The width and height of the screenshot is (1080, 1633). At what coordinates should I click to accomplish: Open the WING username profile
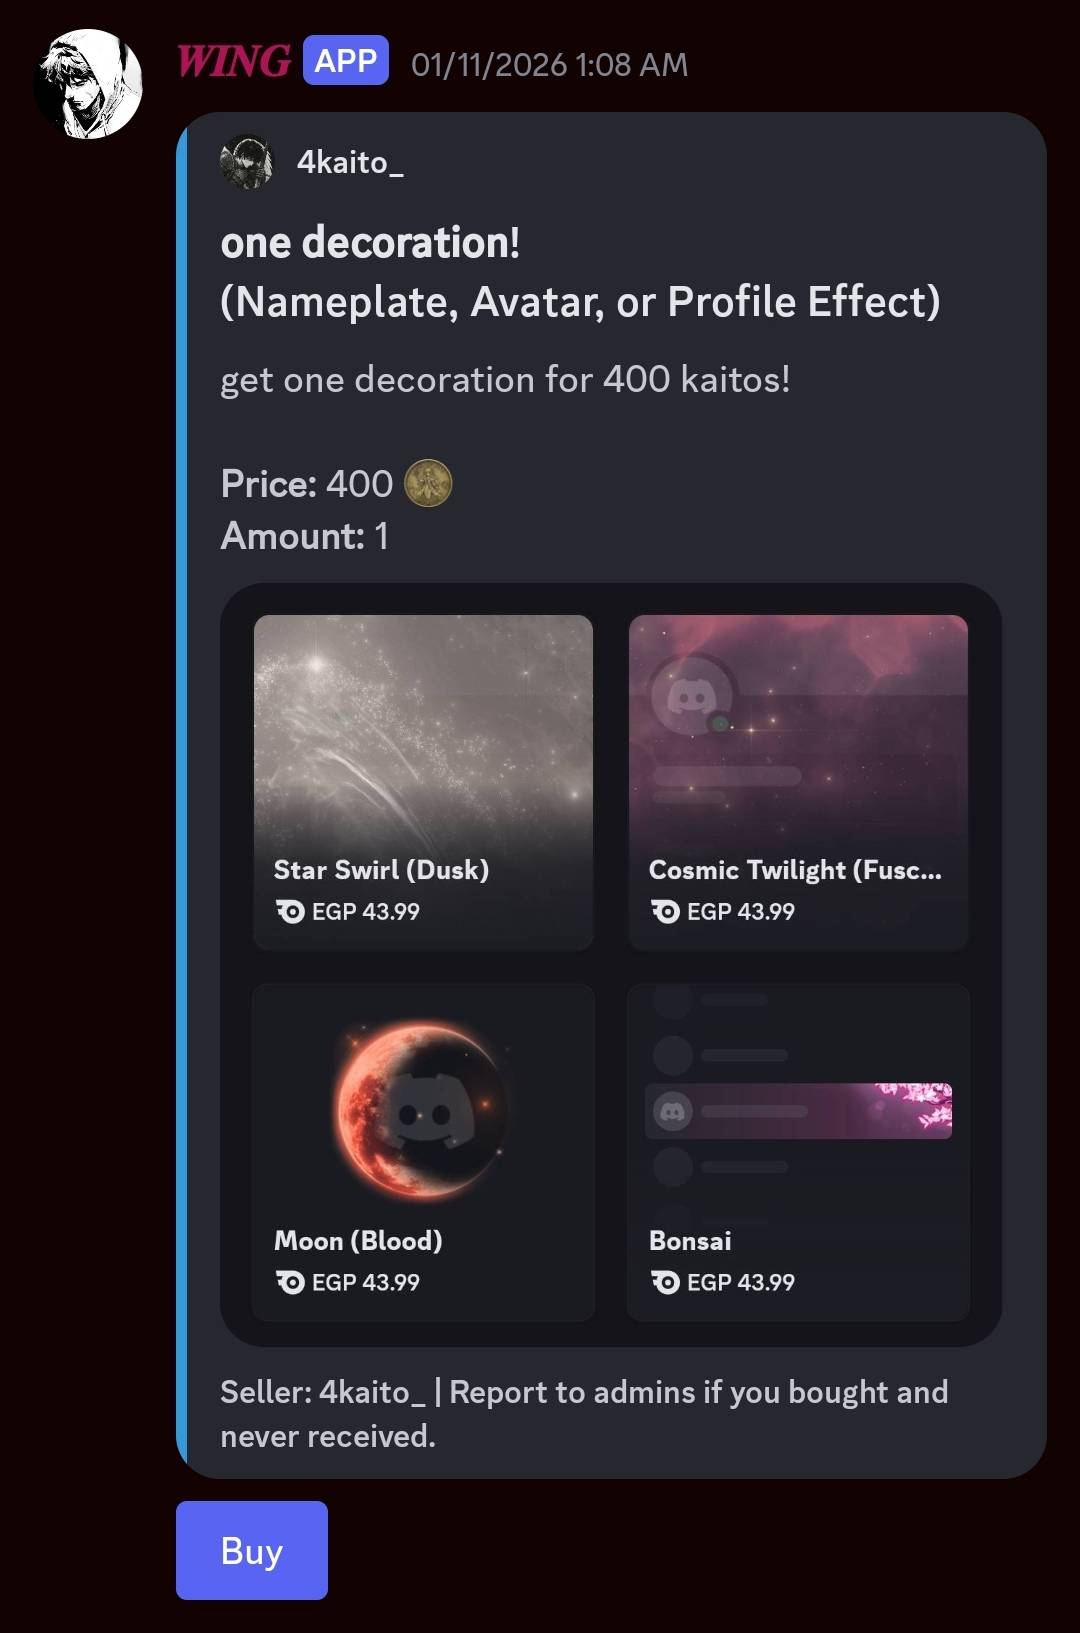point(234,62)
